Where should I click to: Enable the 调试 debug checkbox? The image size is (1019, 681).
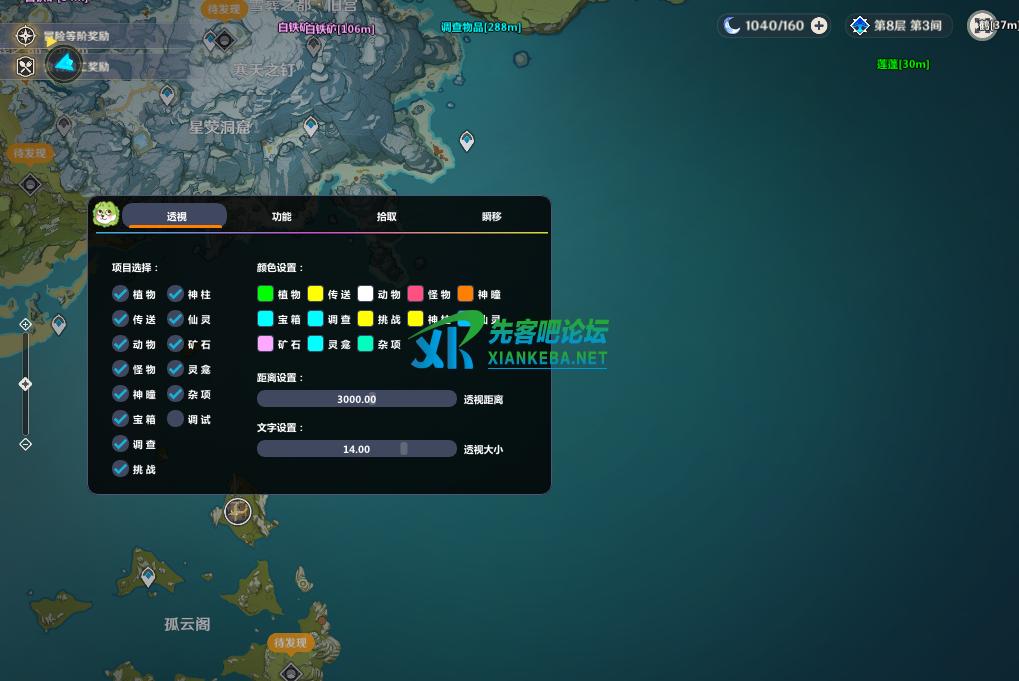click(x=176, y=419)
